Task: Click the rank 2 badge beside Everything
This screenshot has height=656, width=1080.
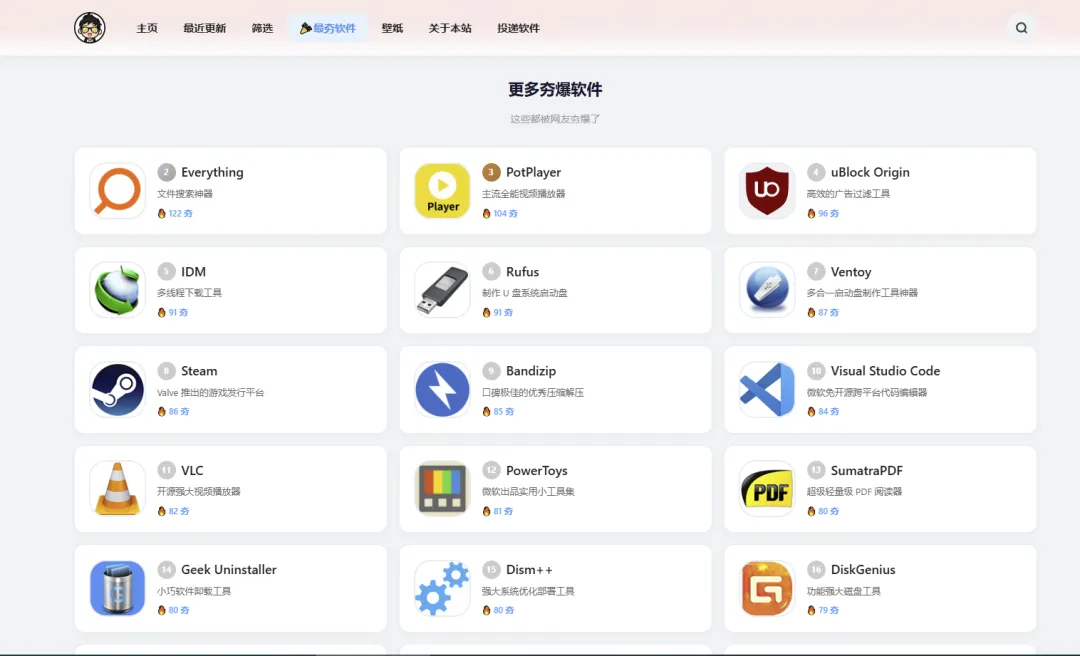Action: (166, 172)
